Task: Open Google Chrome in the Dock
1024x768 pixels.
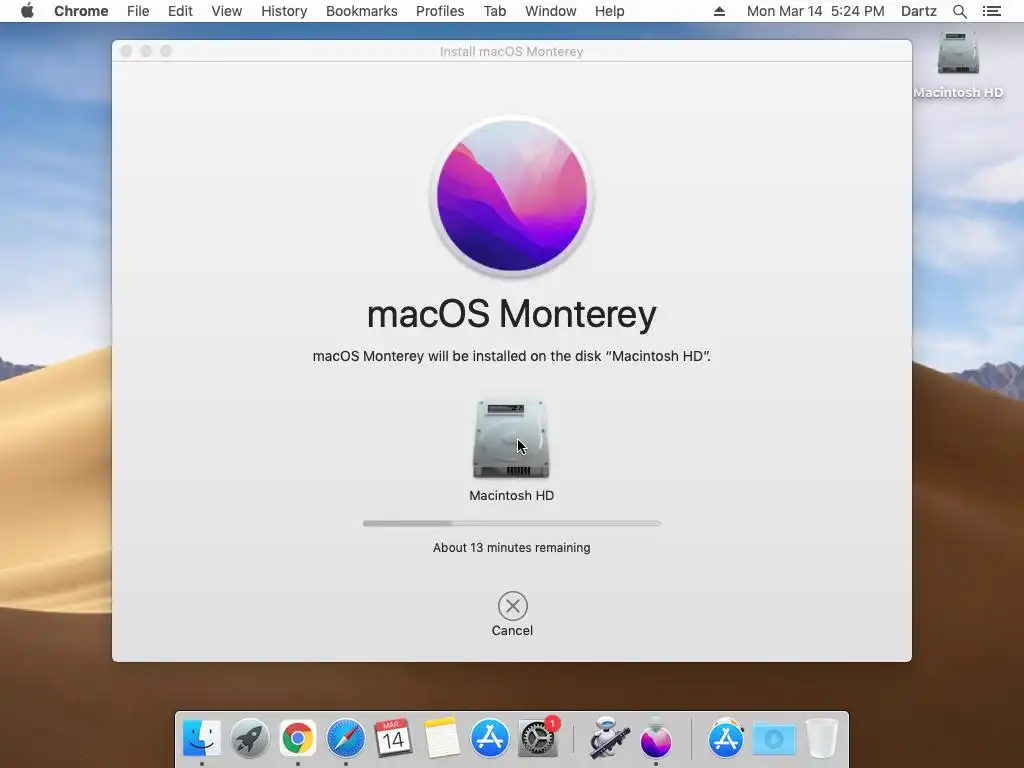Action: 298,739
